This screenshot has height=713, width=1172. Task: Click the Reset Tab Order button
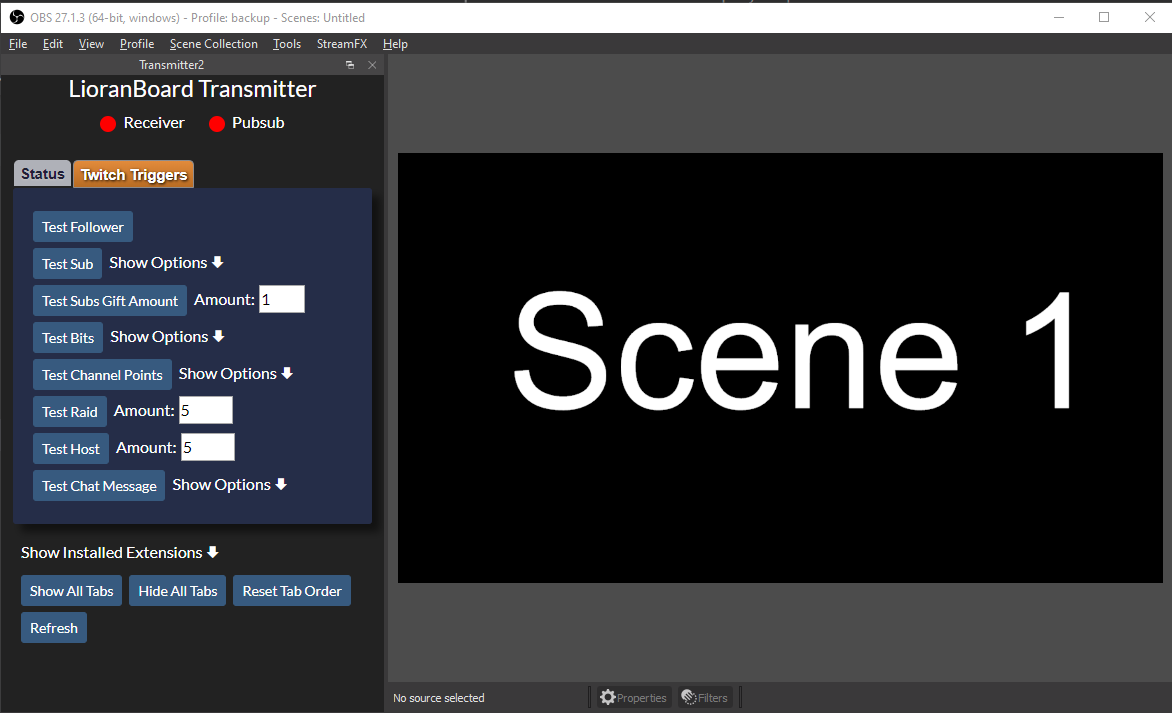pyautogui.click(x=292, y=591)
